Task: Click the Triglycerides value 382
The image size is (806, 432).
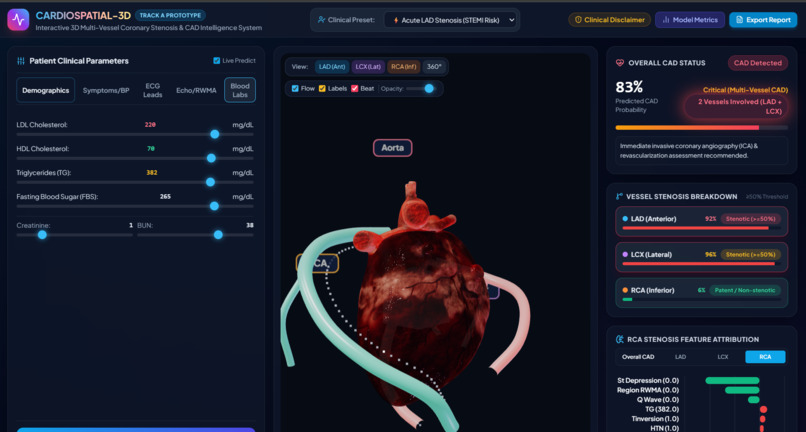Action: pyautogui.click(x=152, y=173)
